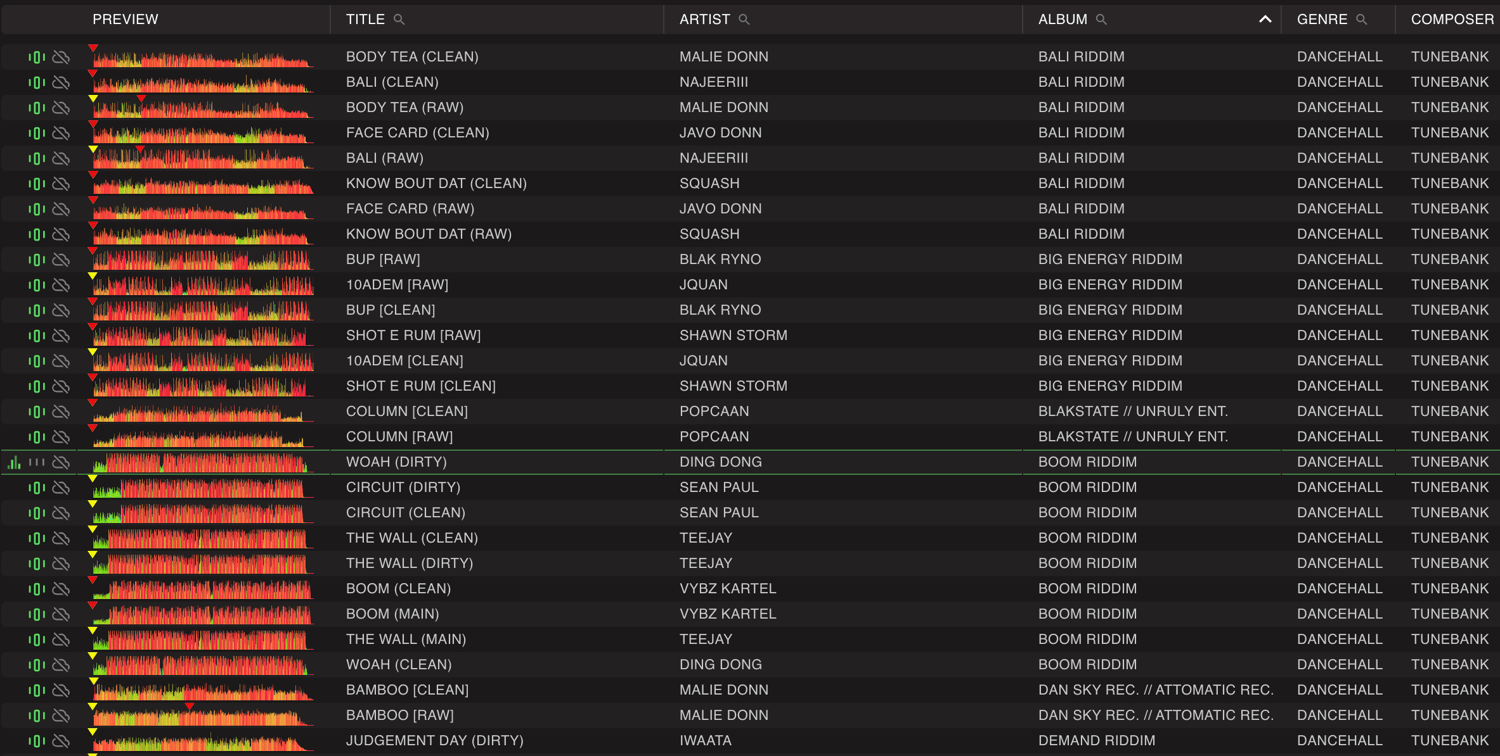This screenshot has width=1500, height=756.
Task: Select the DANCEHALL genre in the WOAH (CLEAN) row
Action: coord(1340,665)
